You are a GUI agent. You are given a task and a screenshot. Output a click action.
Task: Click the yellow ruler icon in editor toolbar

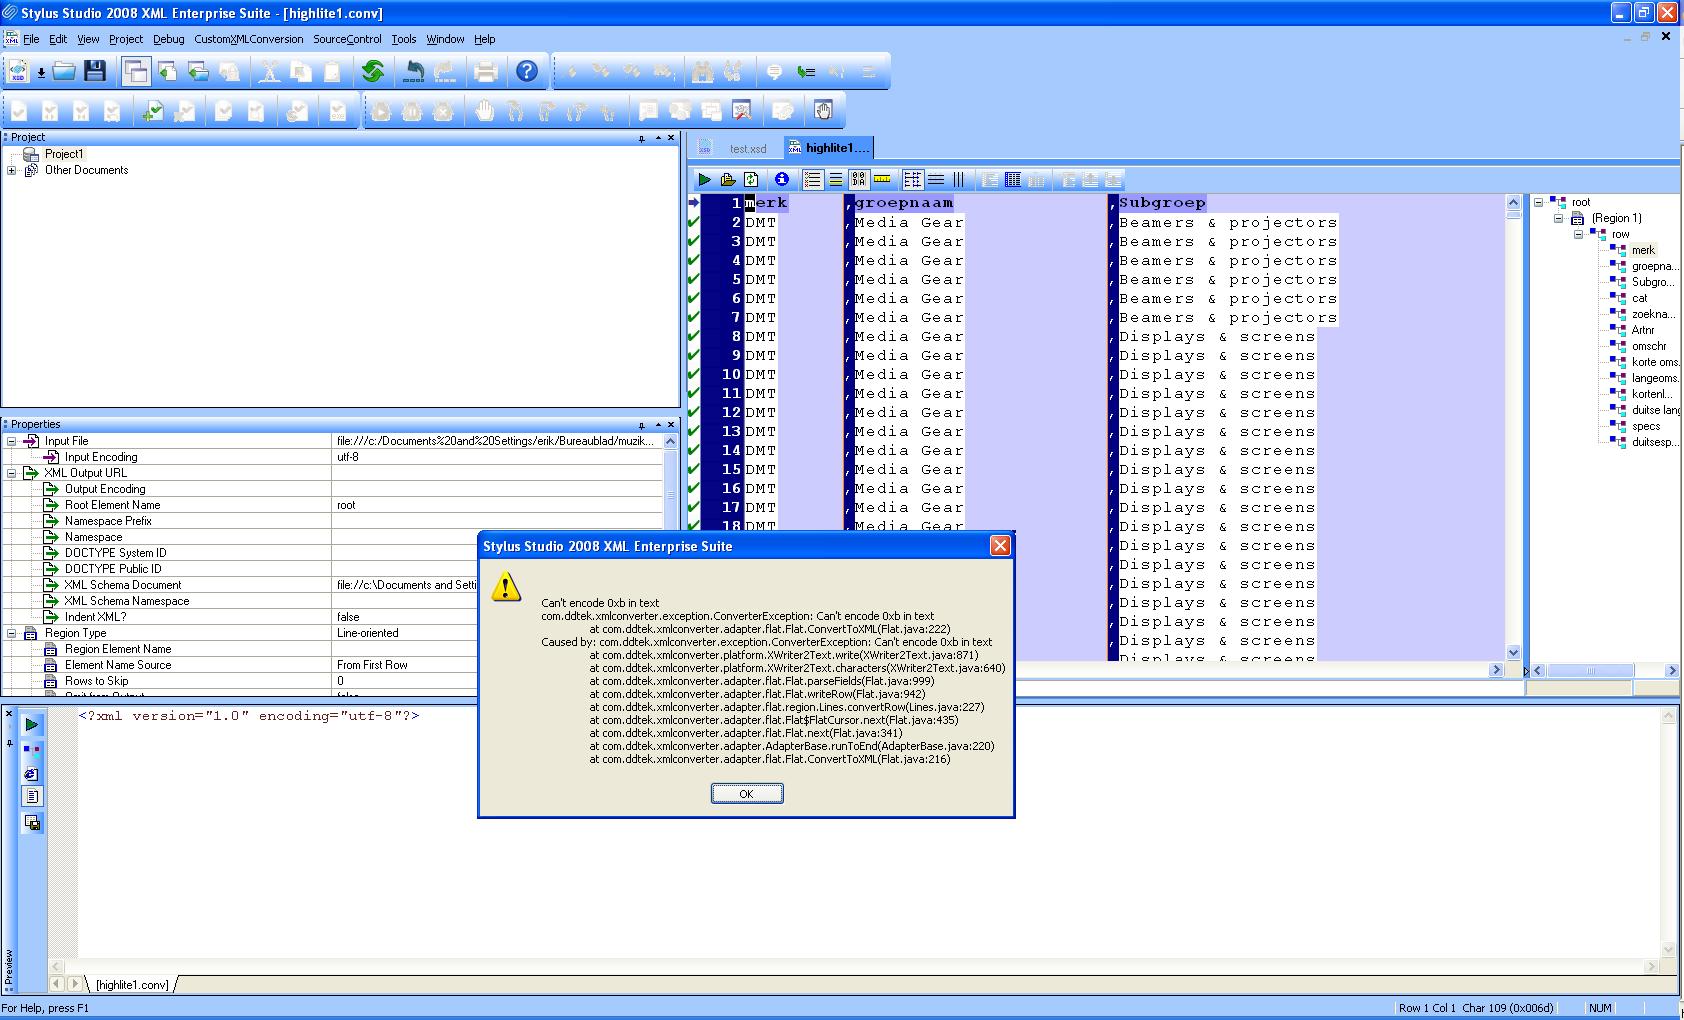[x=882, y=180]
